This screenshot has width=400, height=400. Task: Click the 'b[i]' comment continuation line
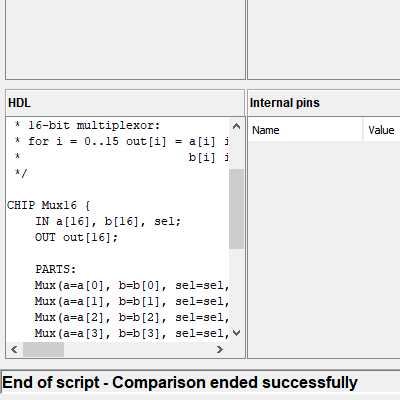click(122, 157)
